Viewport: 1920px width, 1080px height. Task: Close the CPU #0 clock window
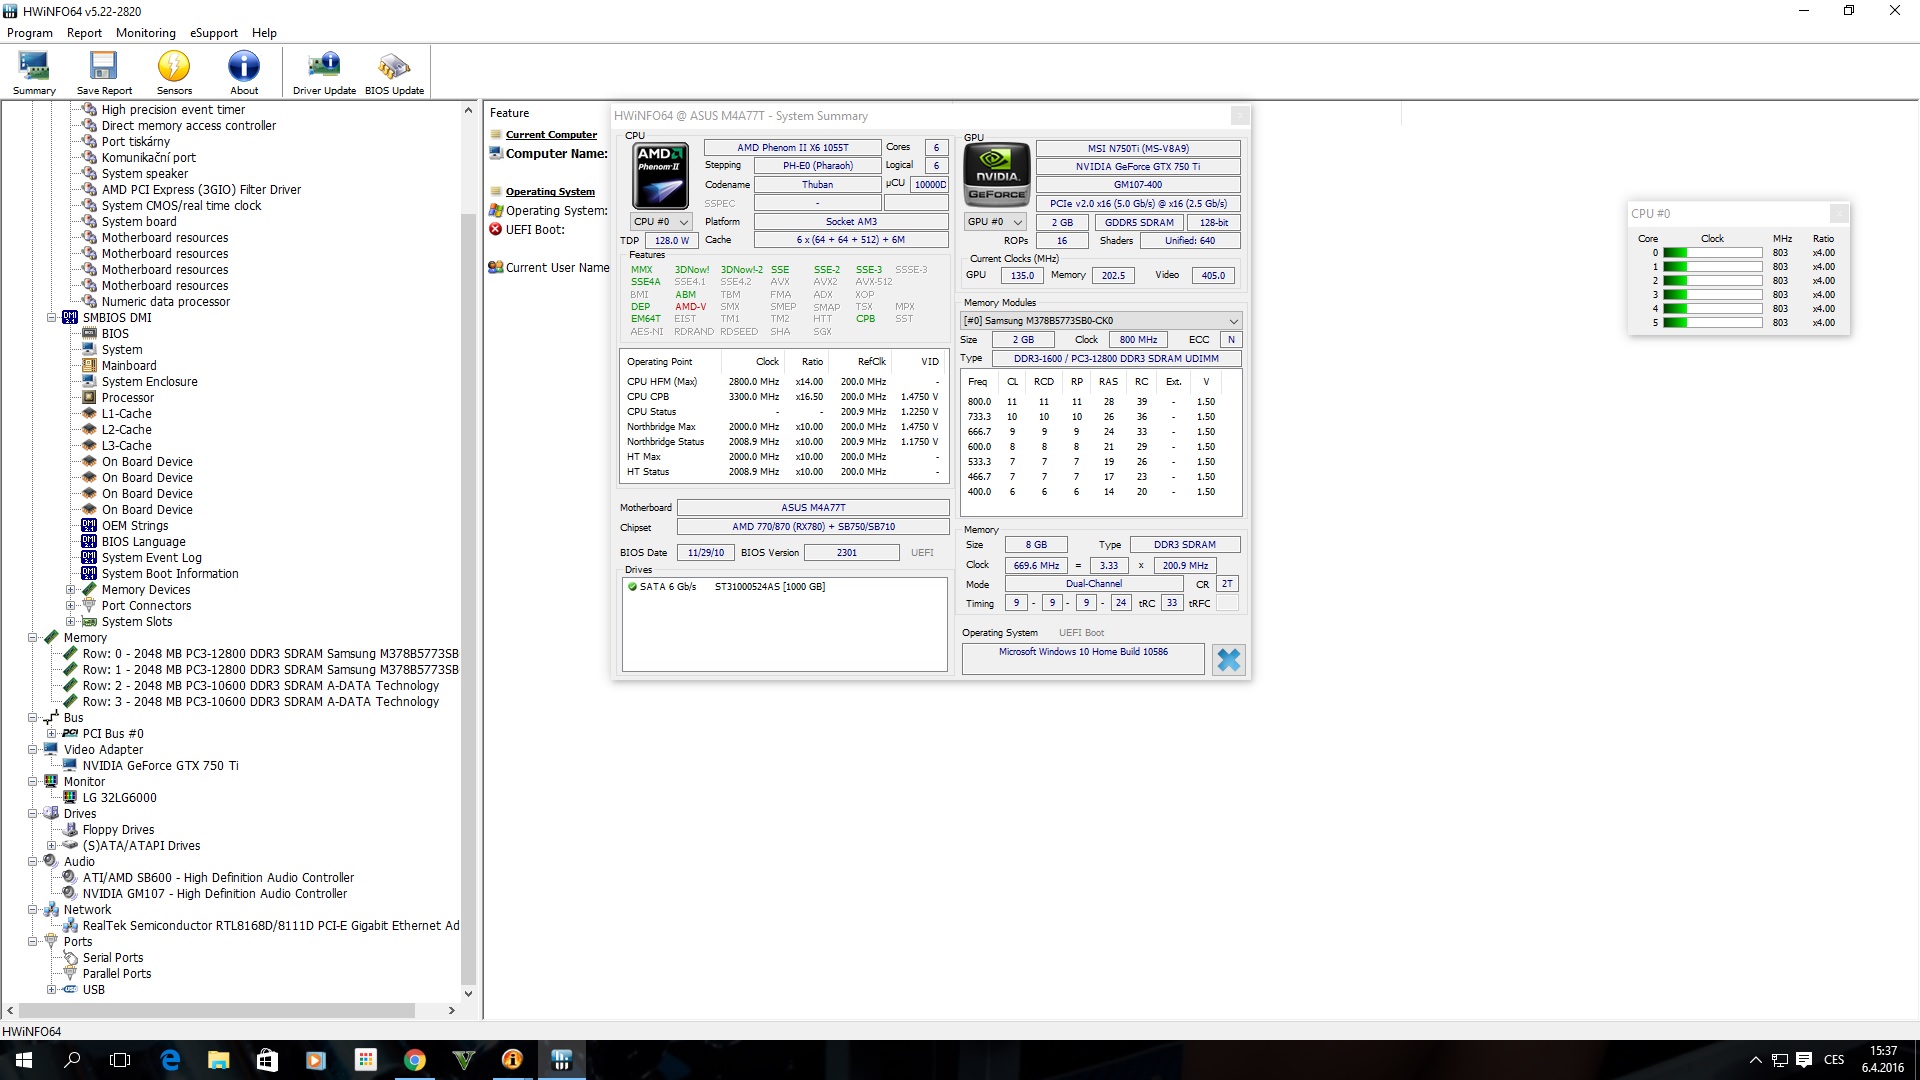(x=1839, y=213)
